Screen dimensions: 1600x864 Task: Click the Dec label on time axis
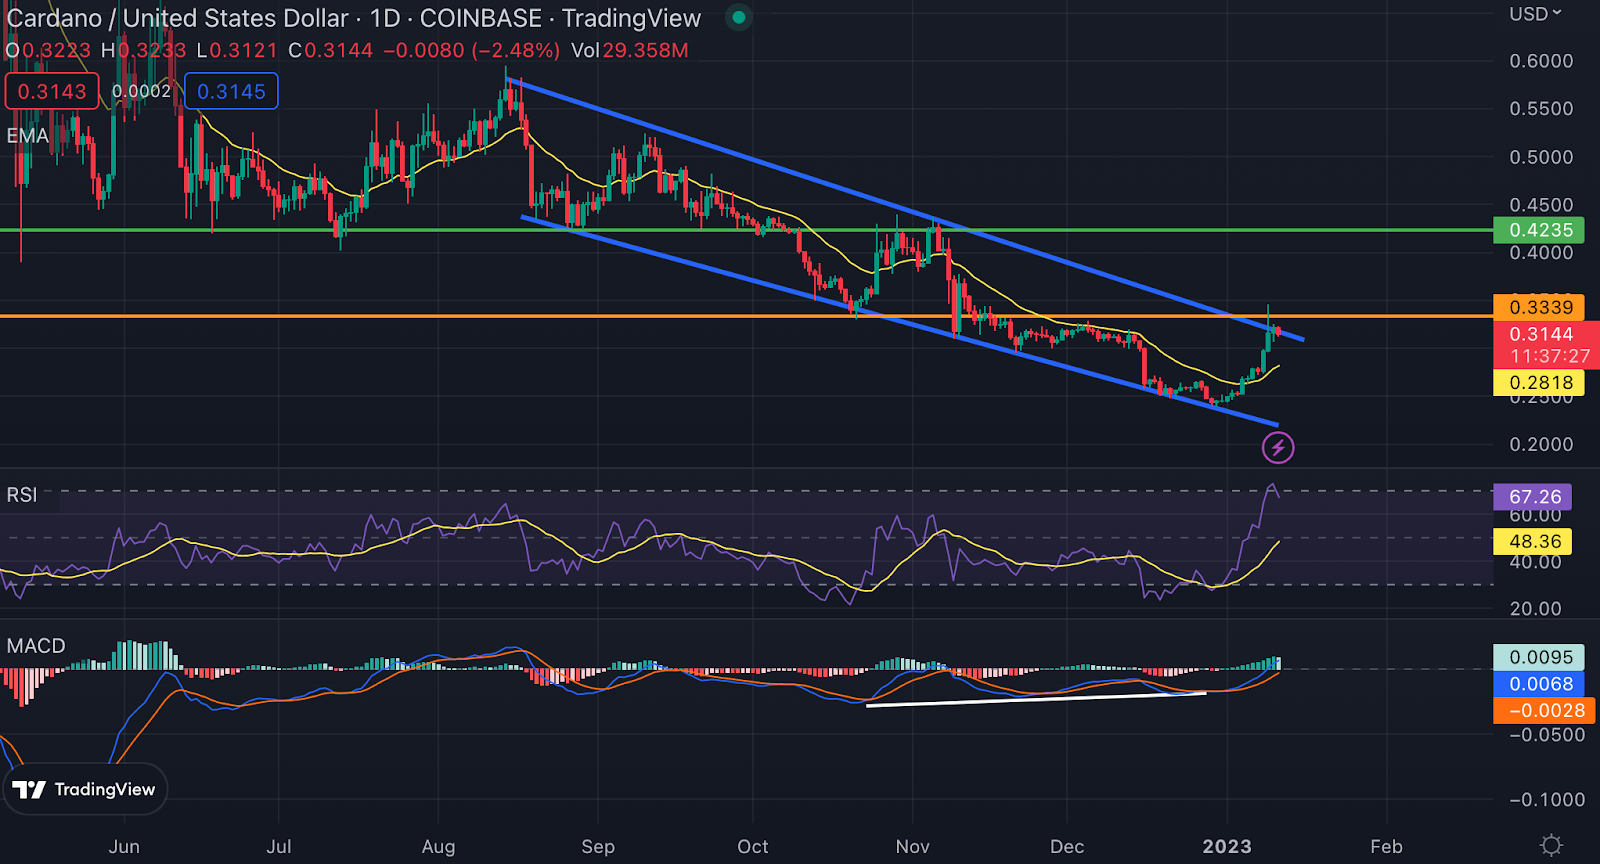click(1067, 846)
